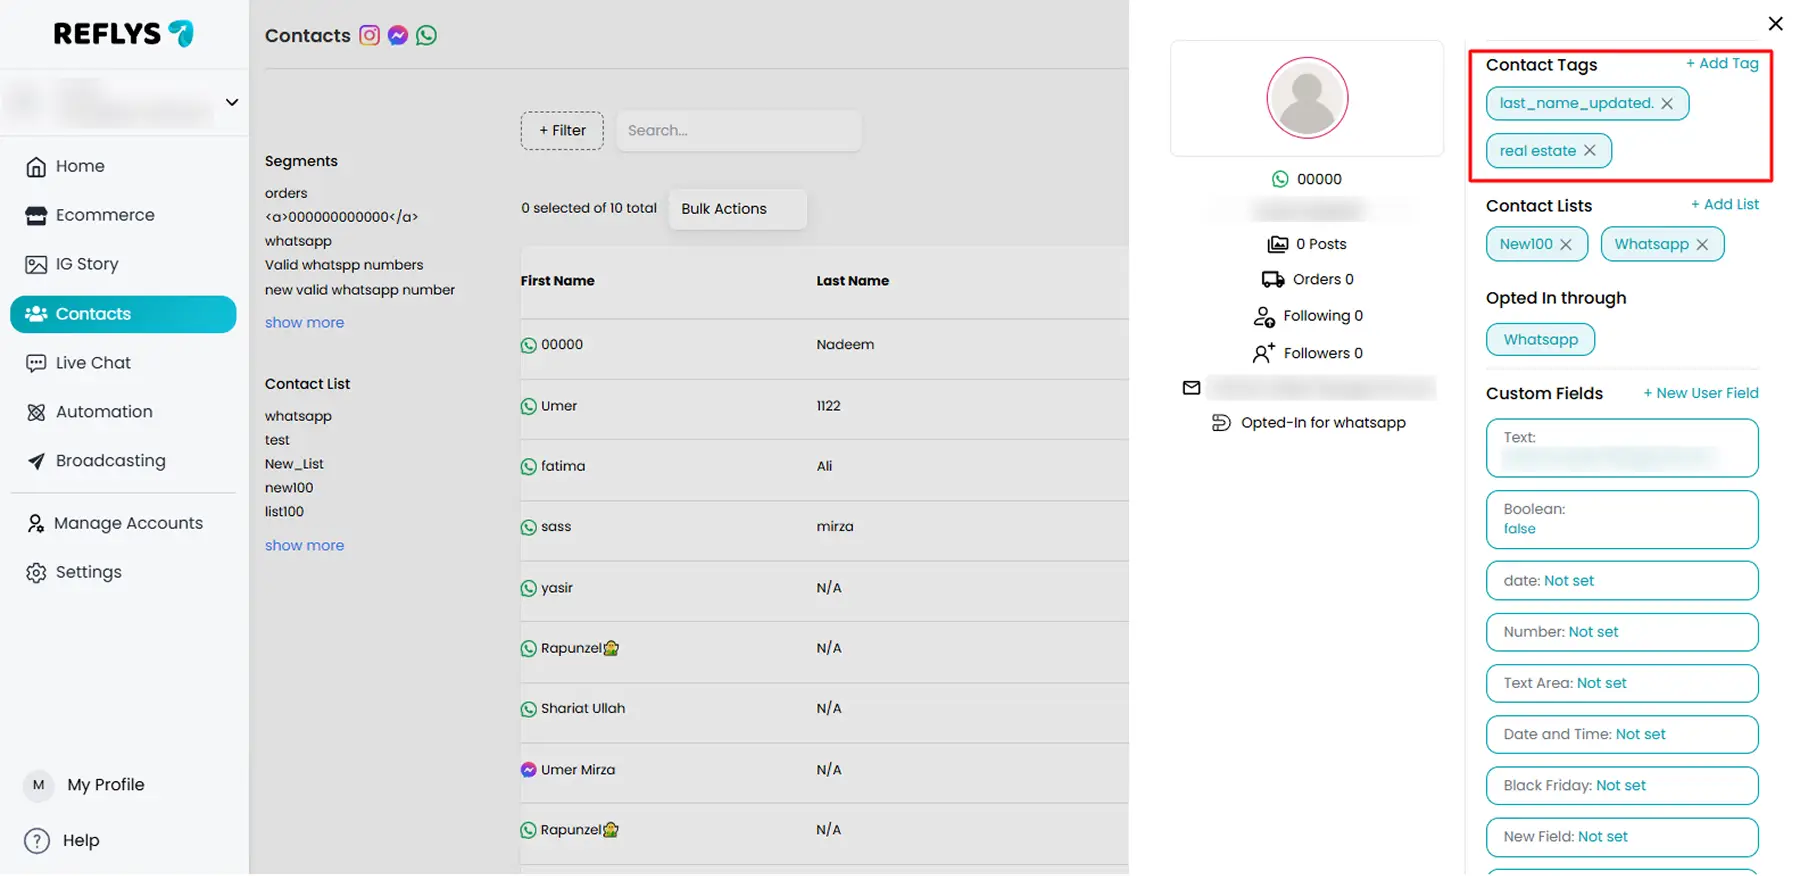Open the Bulk Actions dropdown

coord(737,209)
